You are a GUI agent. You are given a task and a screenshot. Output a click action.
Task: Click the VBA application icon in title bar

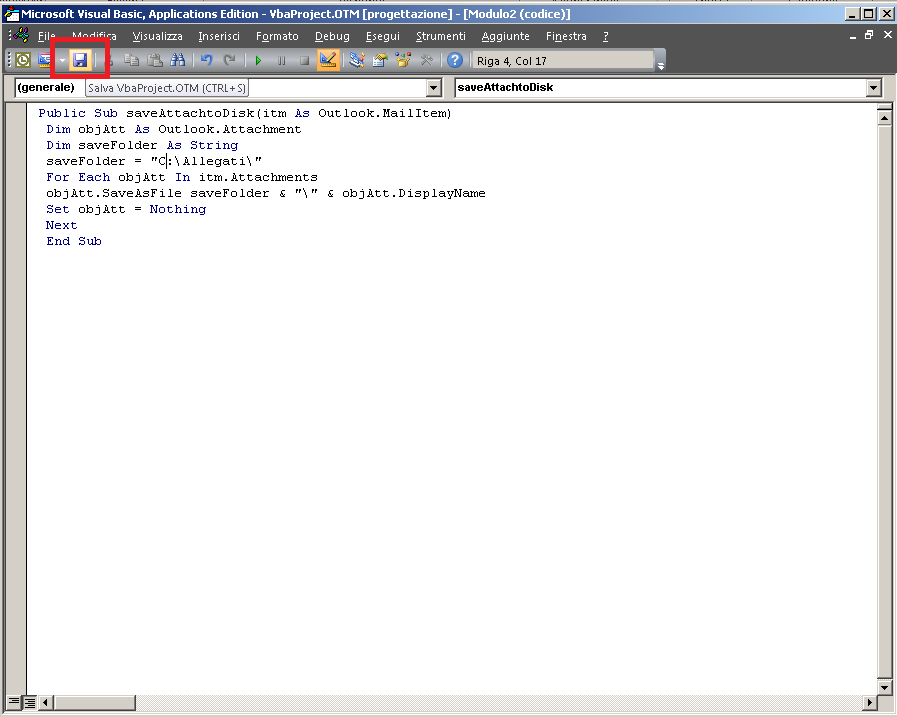(11, 14)
